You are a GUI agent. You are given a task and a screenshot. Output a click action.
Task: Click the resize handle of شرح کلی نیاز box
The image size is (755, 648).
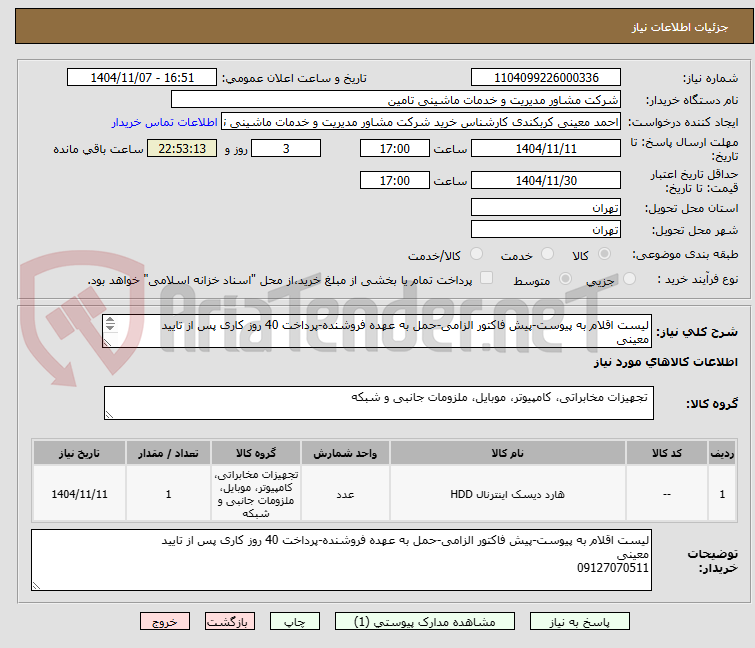[107, 343]
